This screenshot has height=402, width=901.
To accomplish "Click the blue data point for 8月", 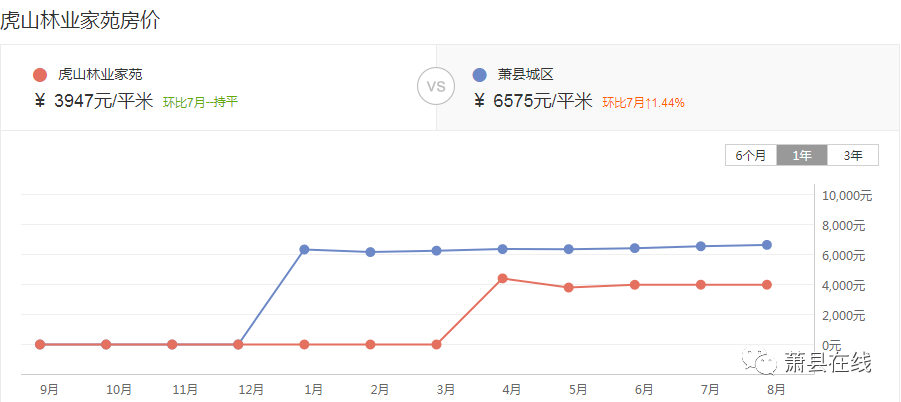I will [767, 245].
